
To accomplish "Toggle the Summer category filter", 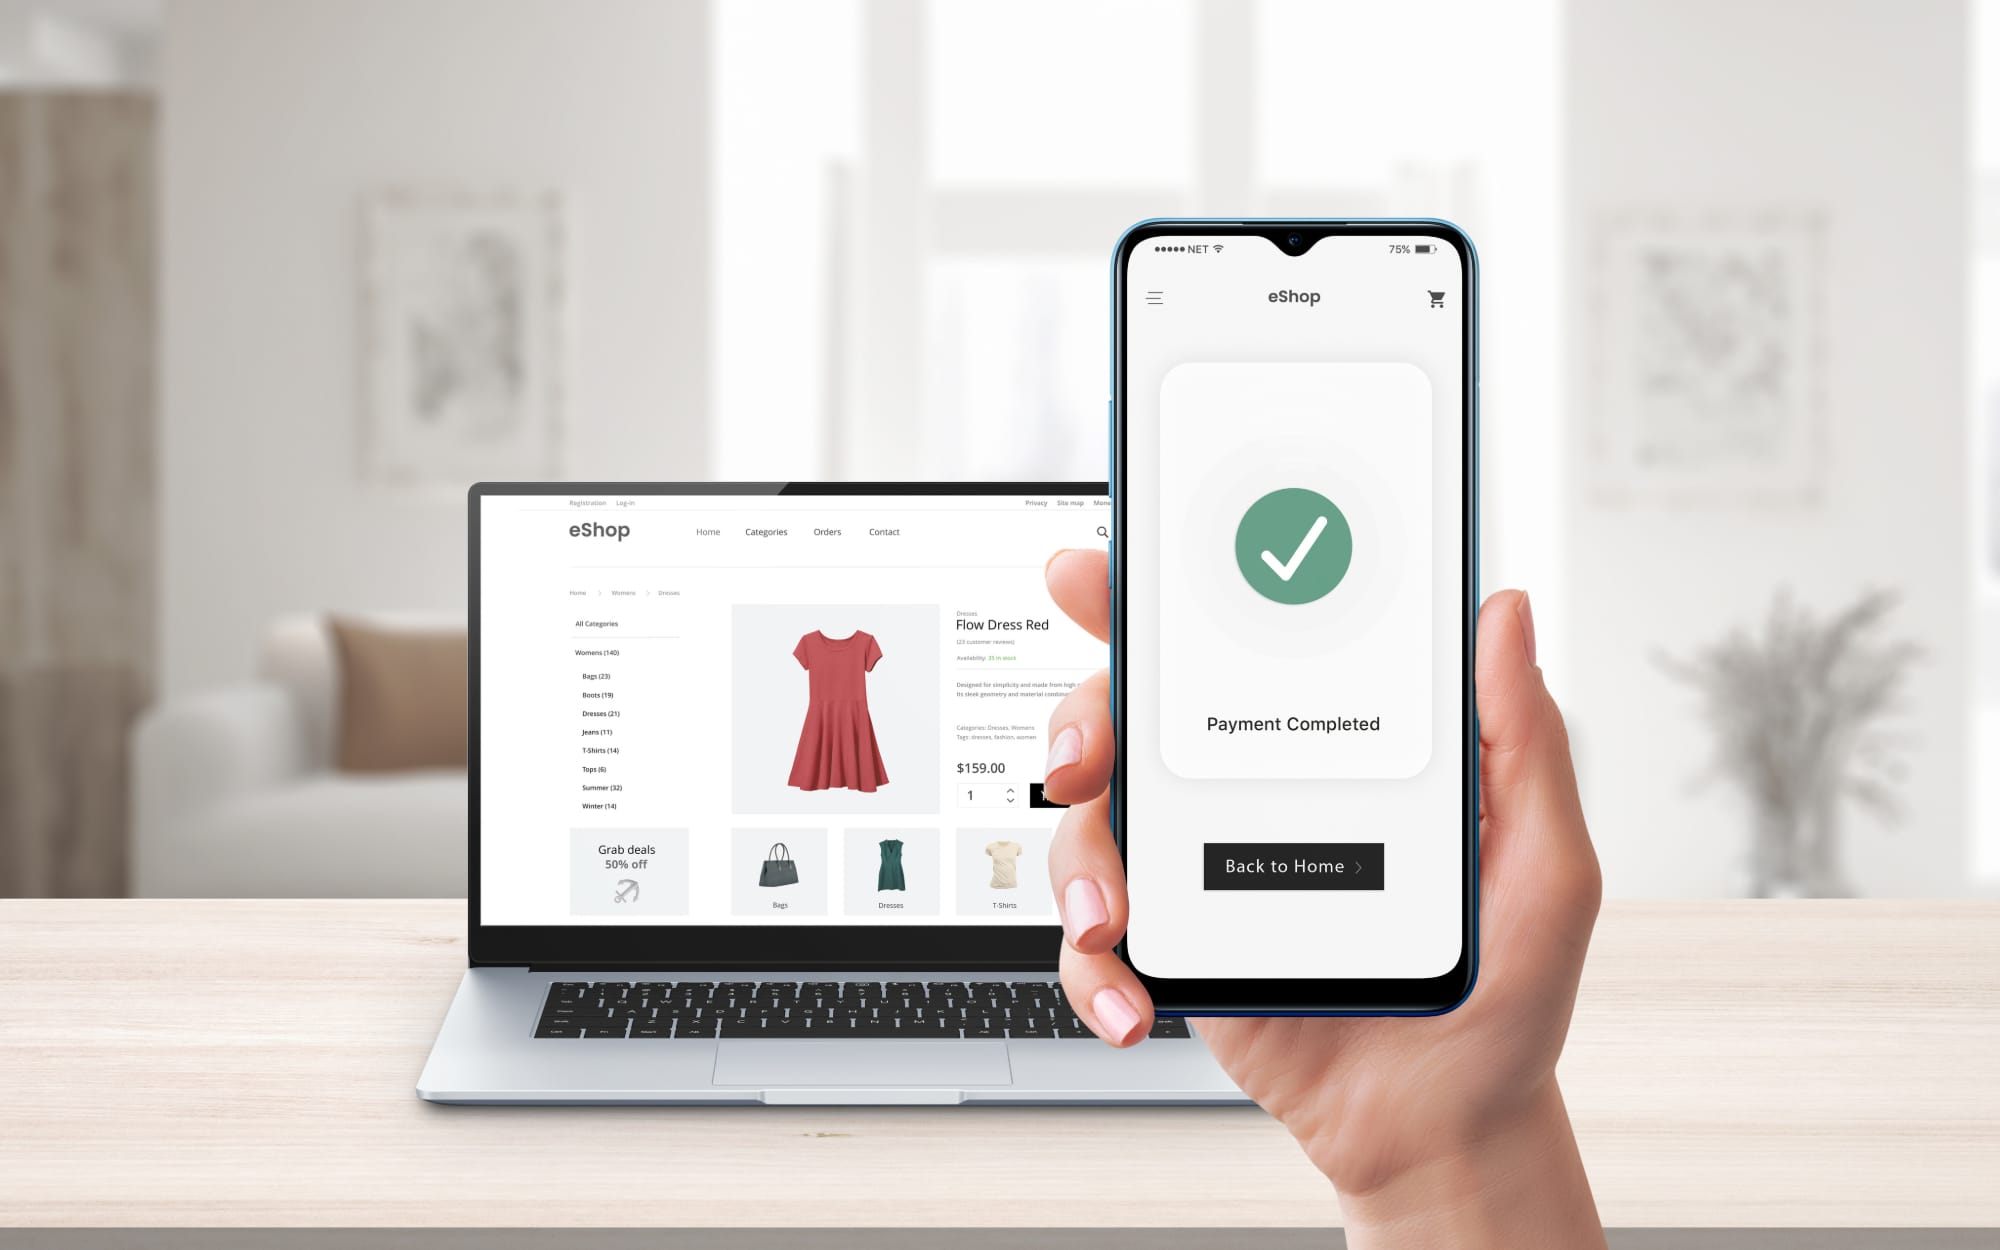I will pos(599,788).
